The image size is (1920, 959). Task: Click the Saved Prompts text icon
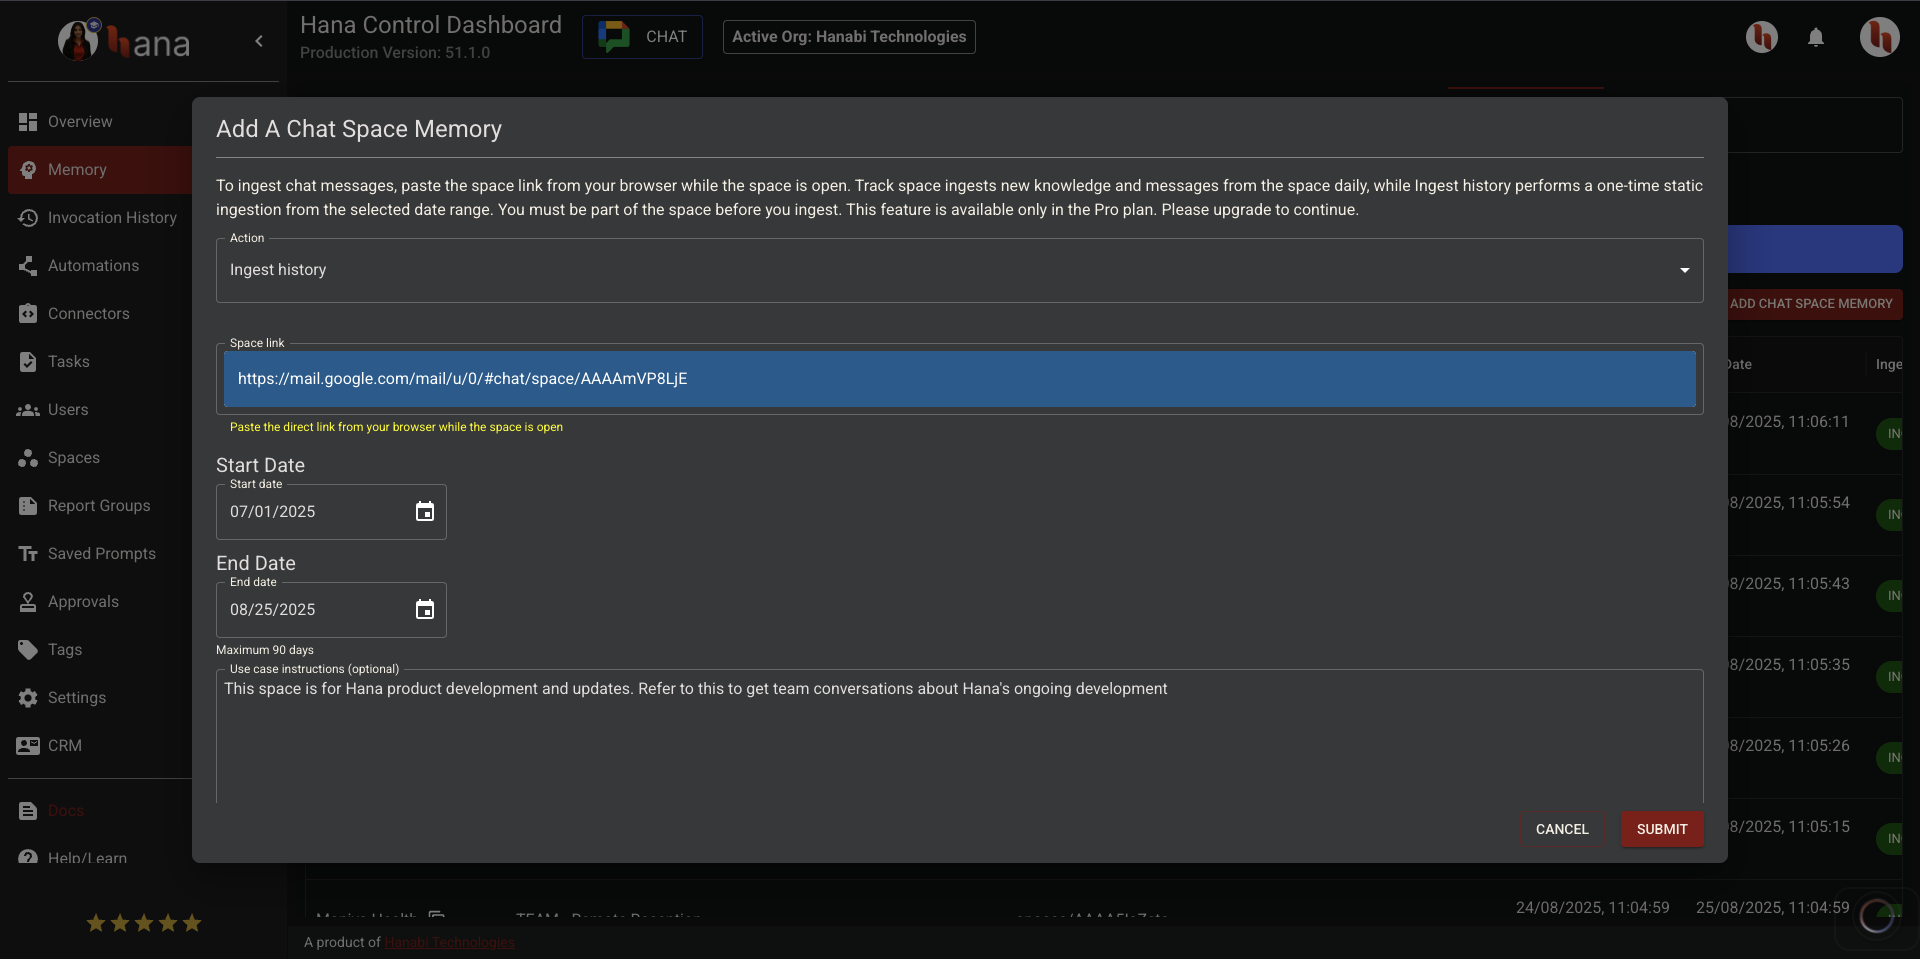[x=28, y=554]
